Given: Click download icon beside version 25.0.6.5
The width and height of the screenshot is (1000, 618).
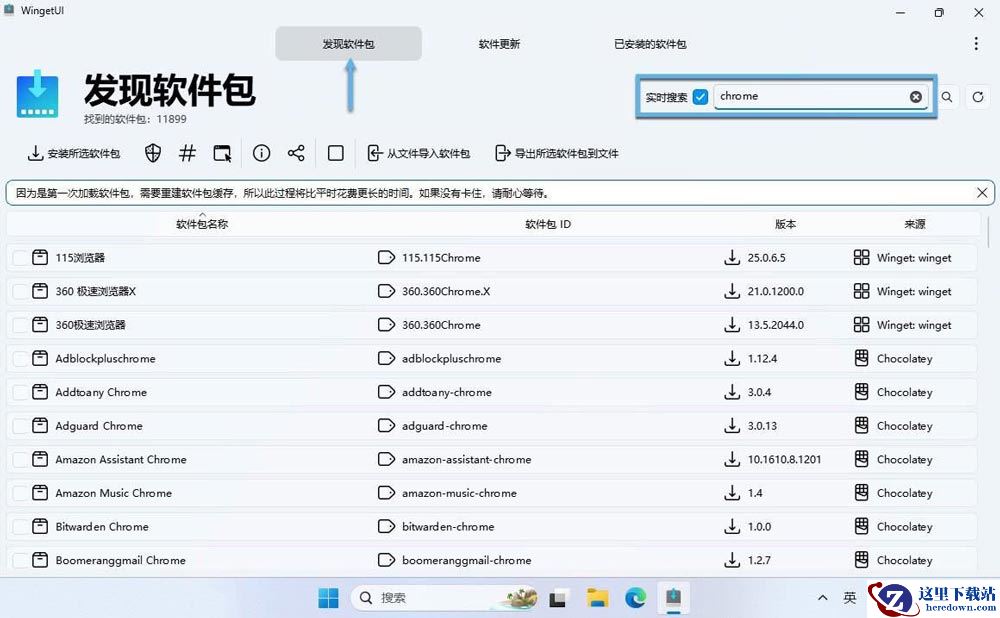Looking at the screenshot, I should pos(732,258).
